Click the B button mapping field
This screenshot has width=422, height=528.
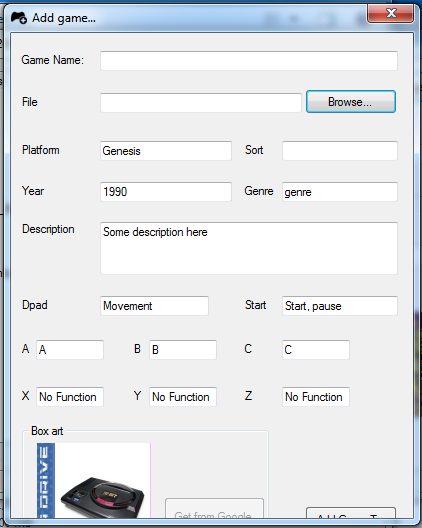pos(183,350)
